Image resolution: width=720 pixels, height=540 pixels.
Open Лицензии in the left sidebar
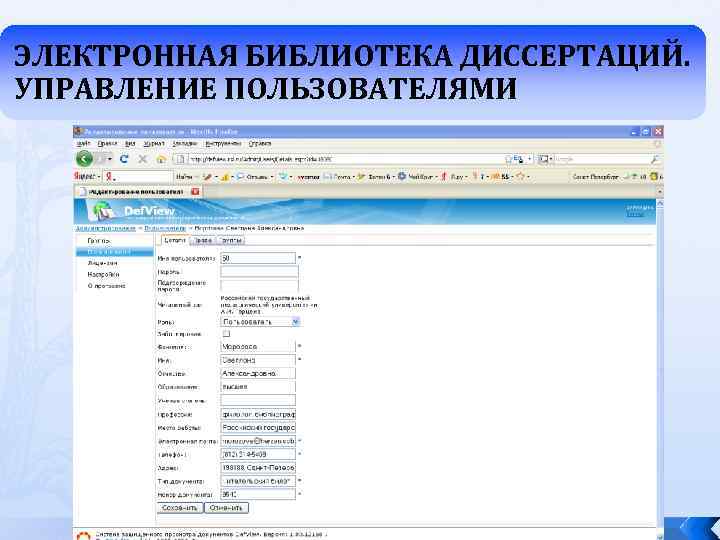(x=102, y=263)
